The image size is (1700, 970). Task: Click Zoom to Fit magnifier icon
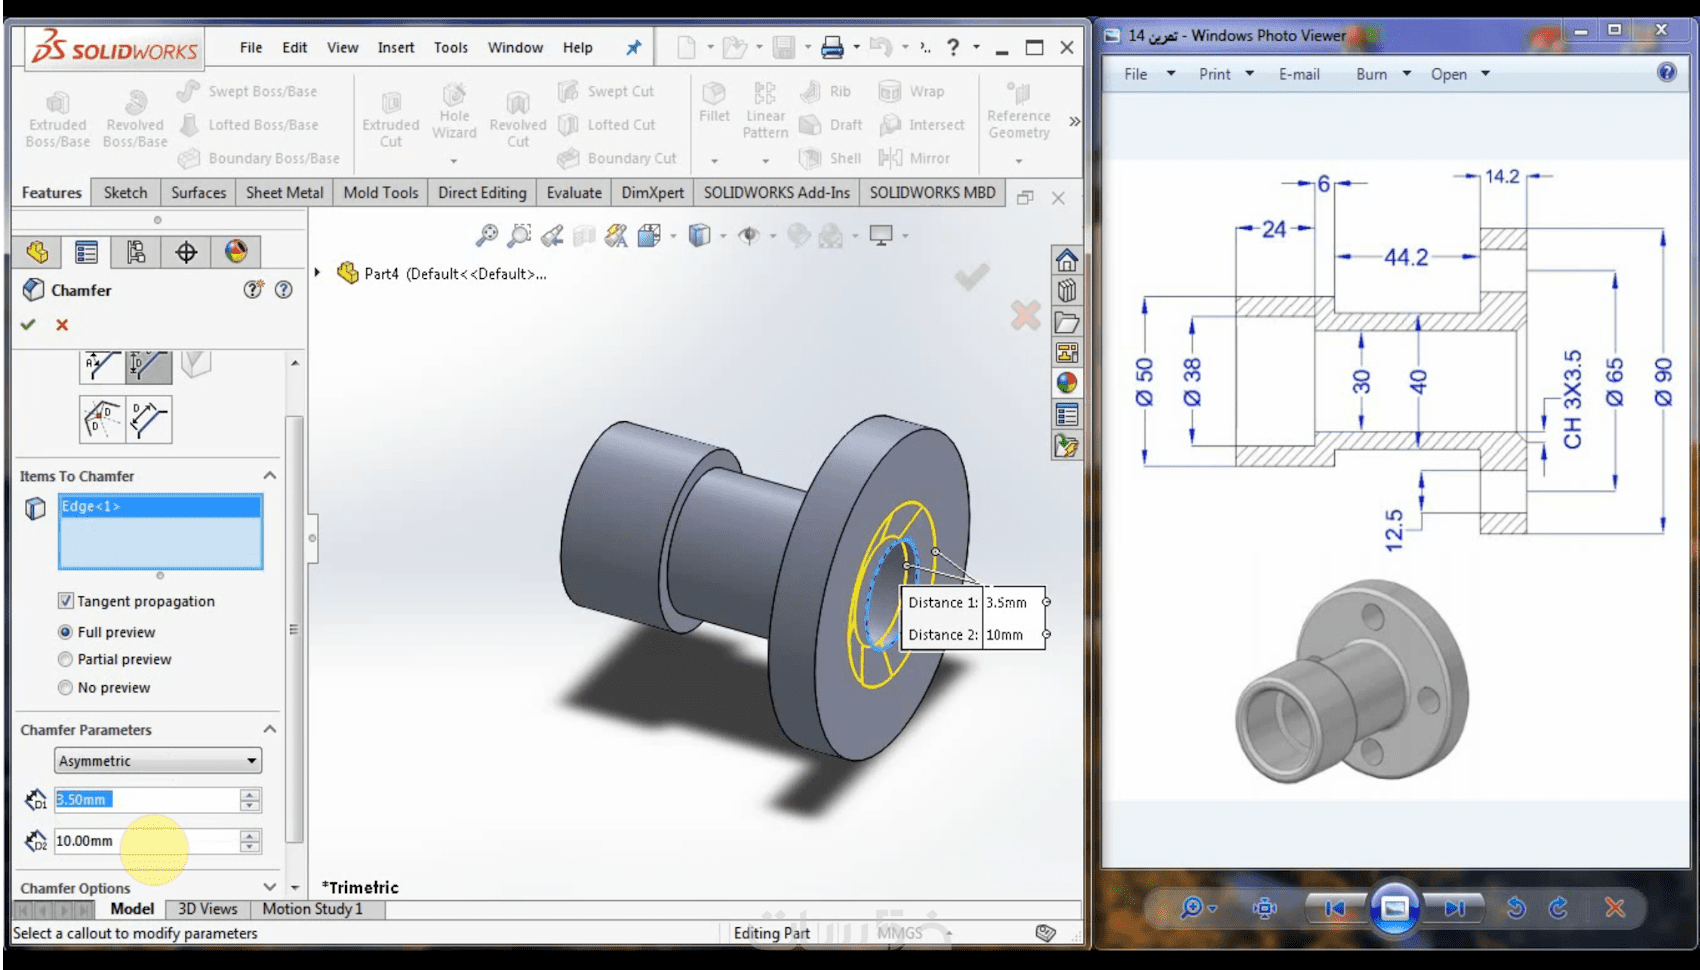click(486, 236)
